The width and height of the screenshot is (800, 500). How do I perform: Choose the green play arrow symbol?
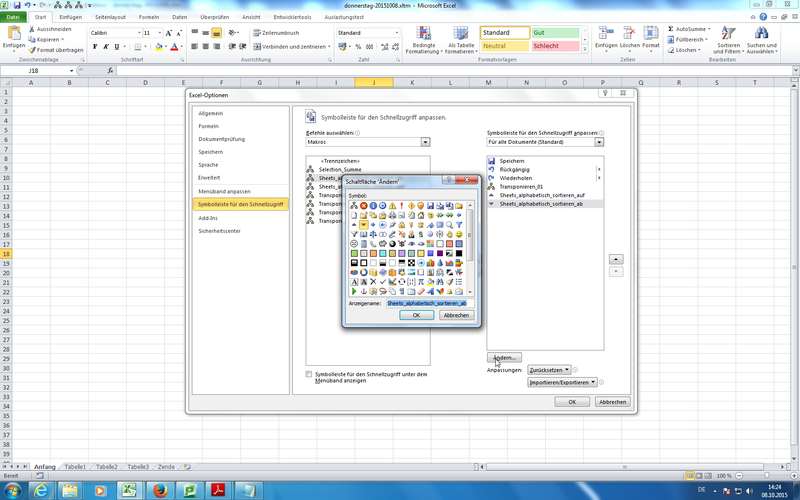tap(354, 291)
